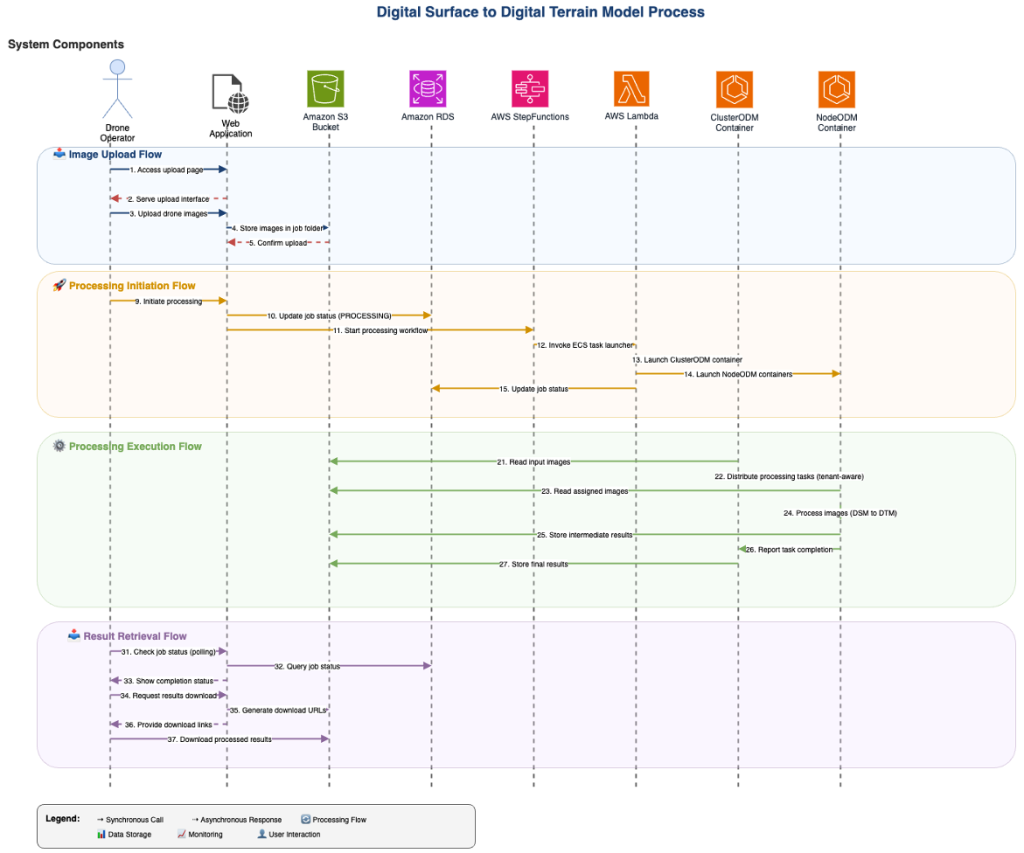Select the gear icon on Processing Execution Flow

pos(59,446)
